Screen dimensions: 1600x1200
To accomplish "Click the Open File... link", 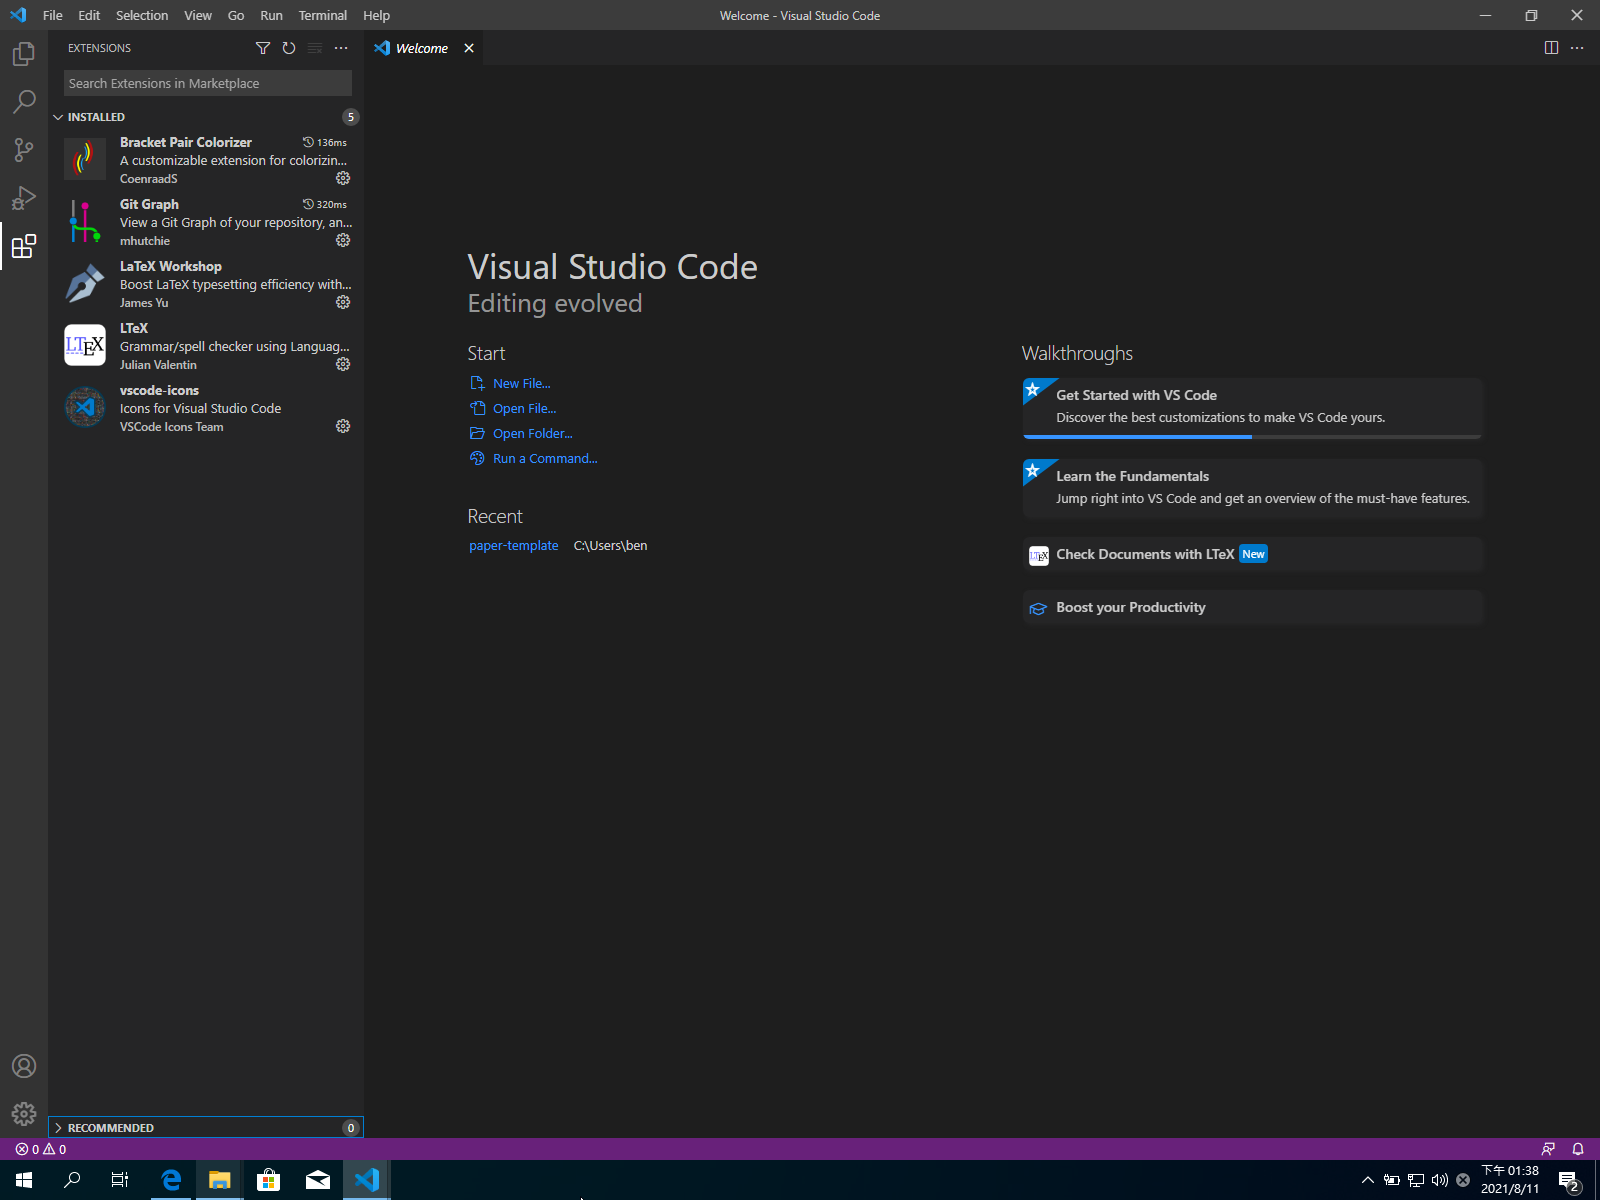I will 524,408.
